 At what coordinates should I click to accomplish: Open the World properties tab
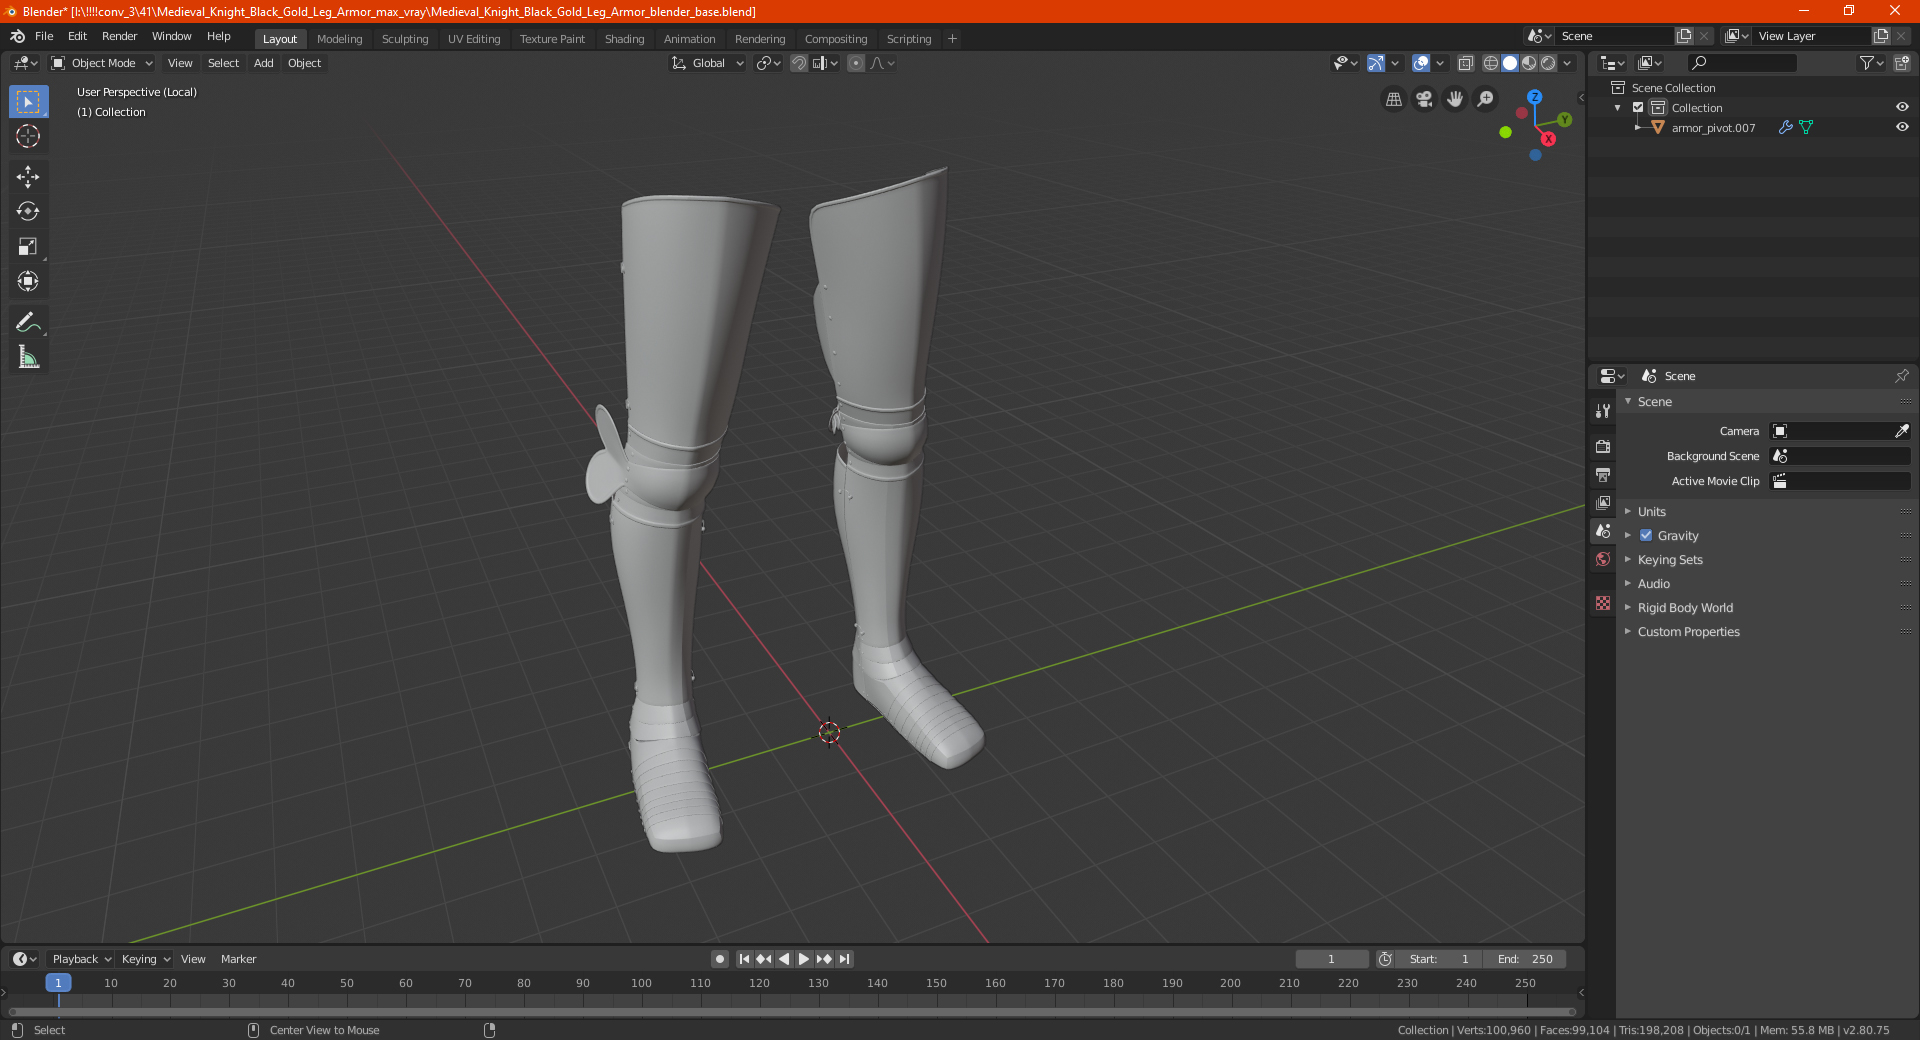(x=1603, y=559)
